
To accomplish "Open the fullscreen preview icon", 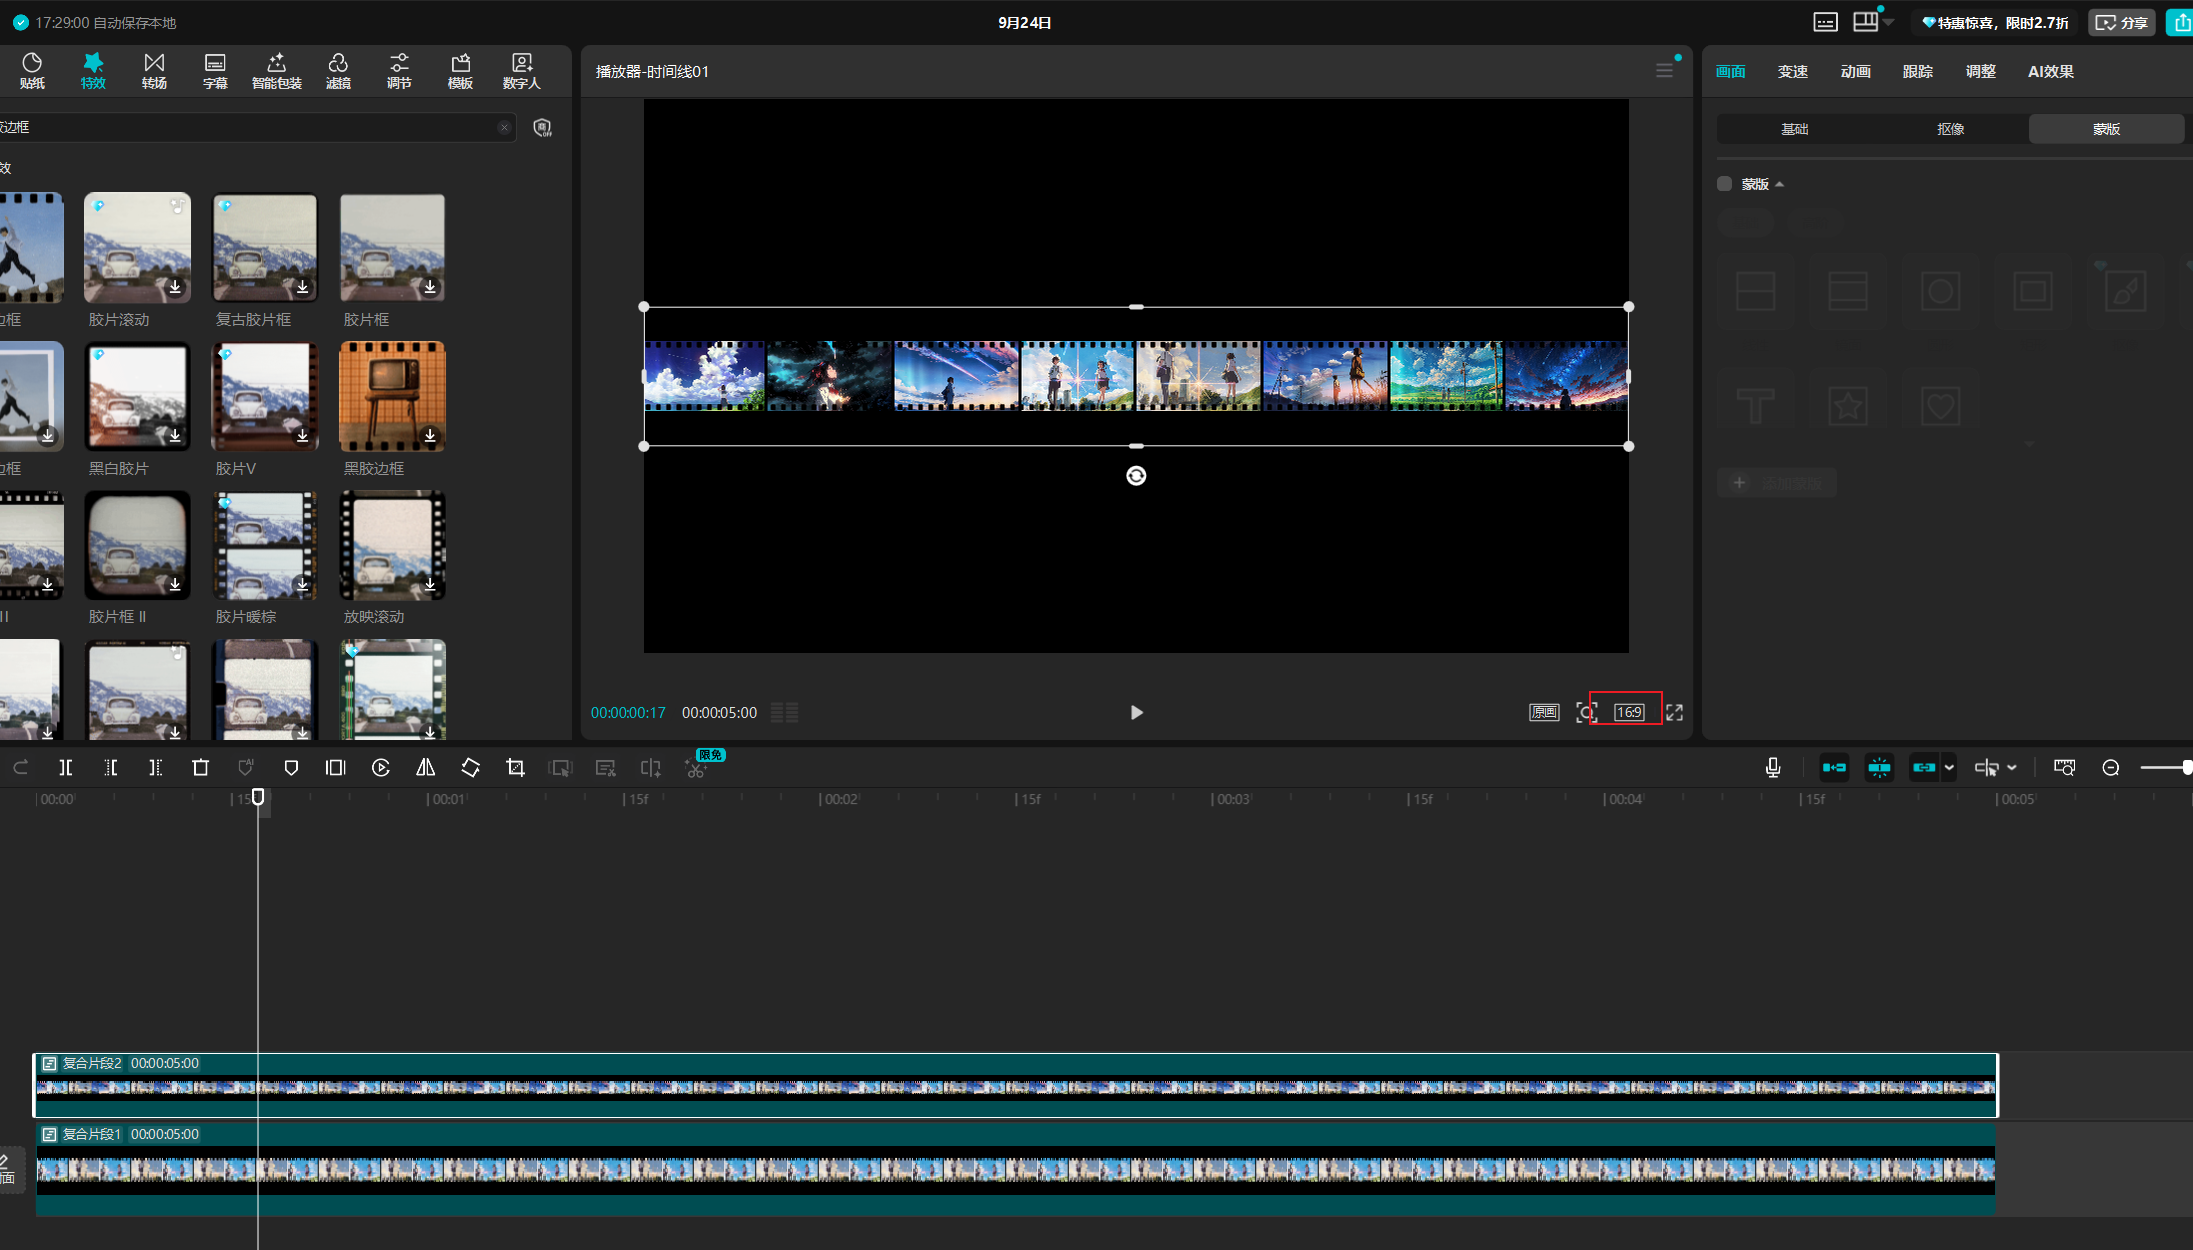I will pos(1675,713).
